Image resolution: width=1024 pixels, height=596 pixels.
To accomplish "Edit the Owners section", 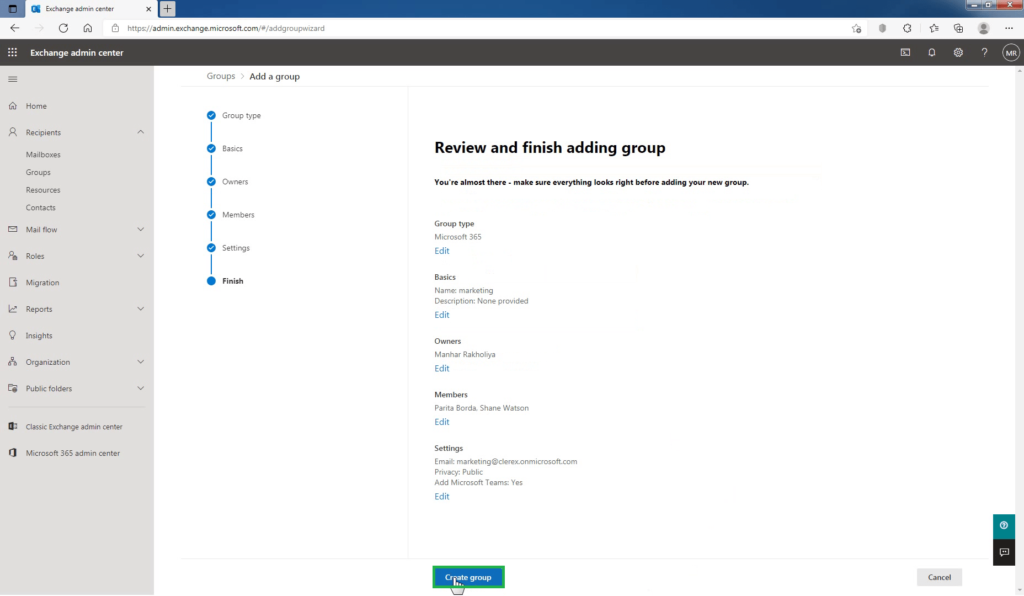I will 441,368.
